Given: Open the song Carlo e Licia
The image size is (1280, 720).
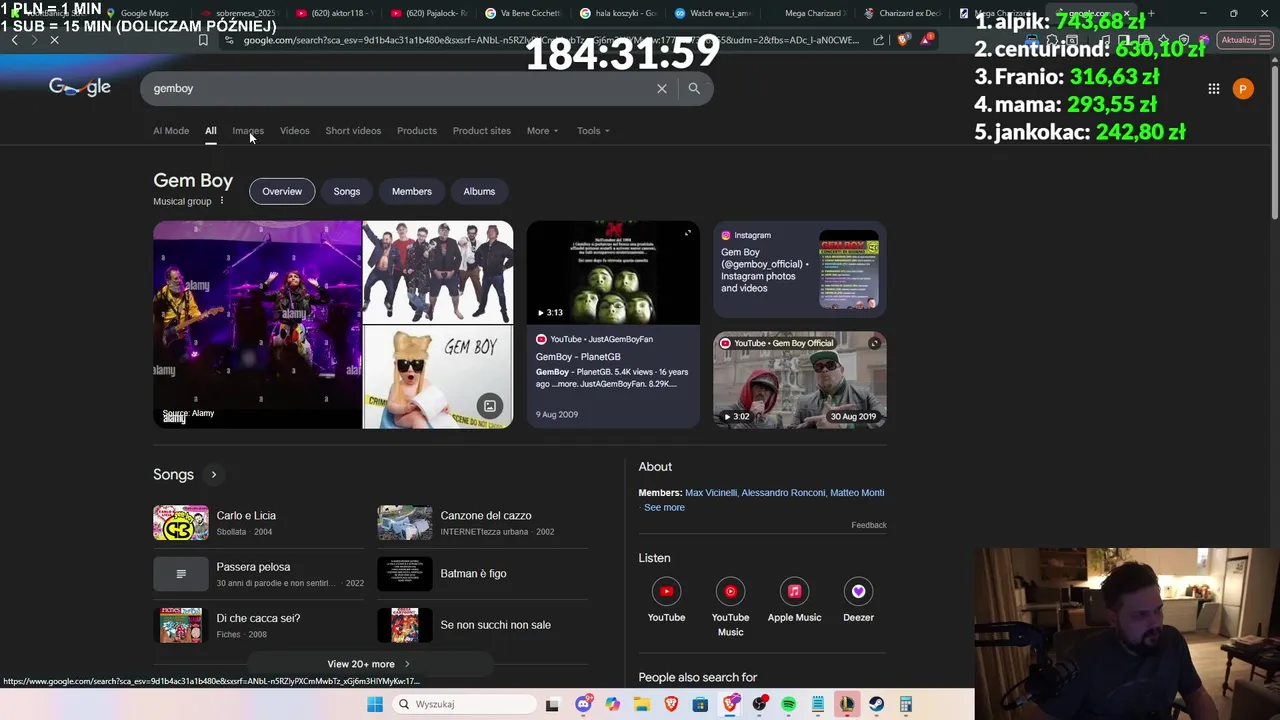Looking at the screenshot, I should (x=259, y=522).
